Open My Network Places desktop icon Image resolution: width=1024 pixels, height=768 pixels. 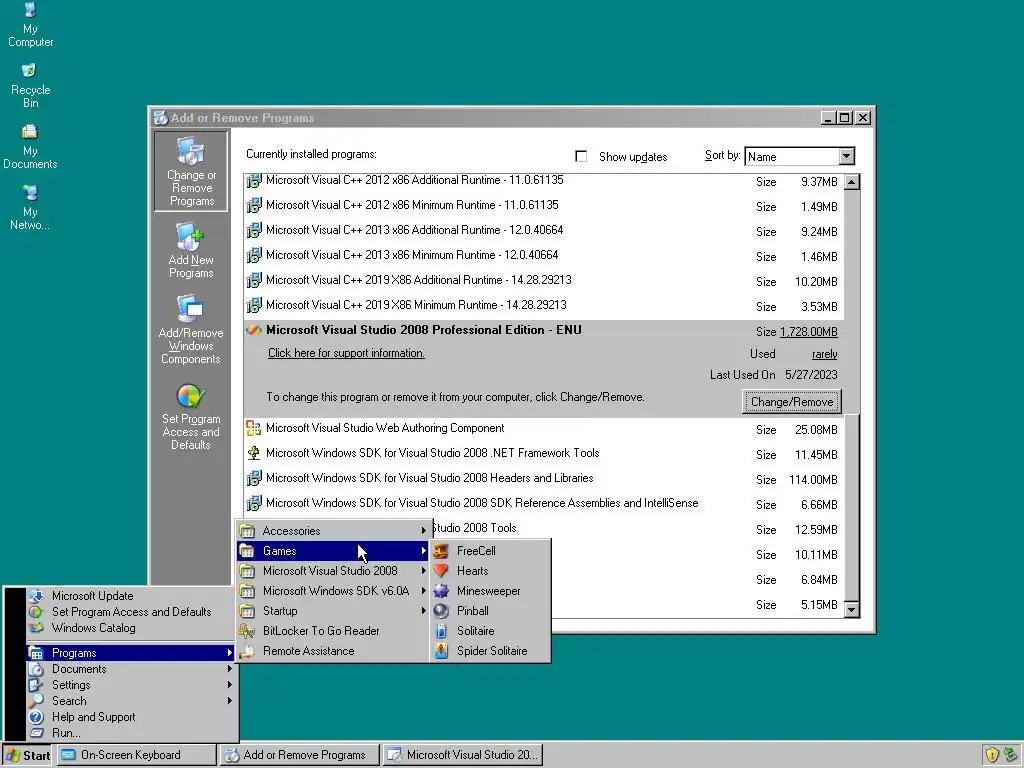[30, 207]
